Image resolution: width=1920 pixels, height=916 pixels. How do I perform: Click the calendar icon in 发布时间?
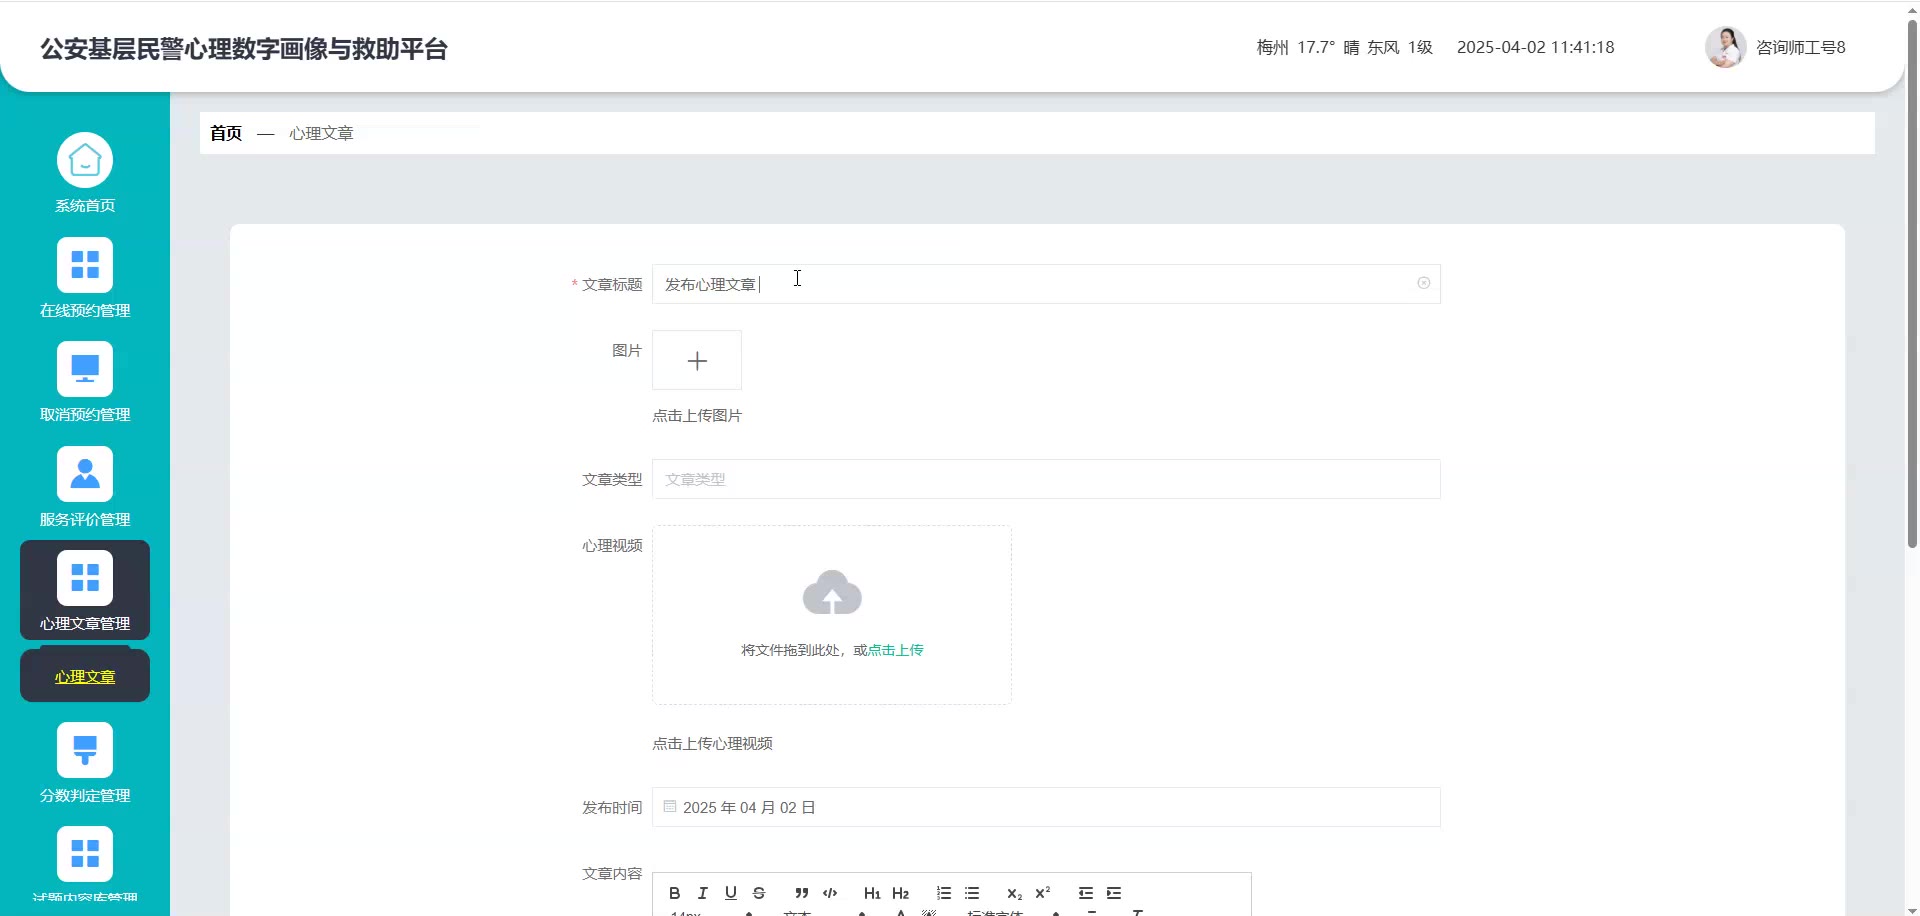point(670,806)
